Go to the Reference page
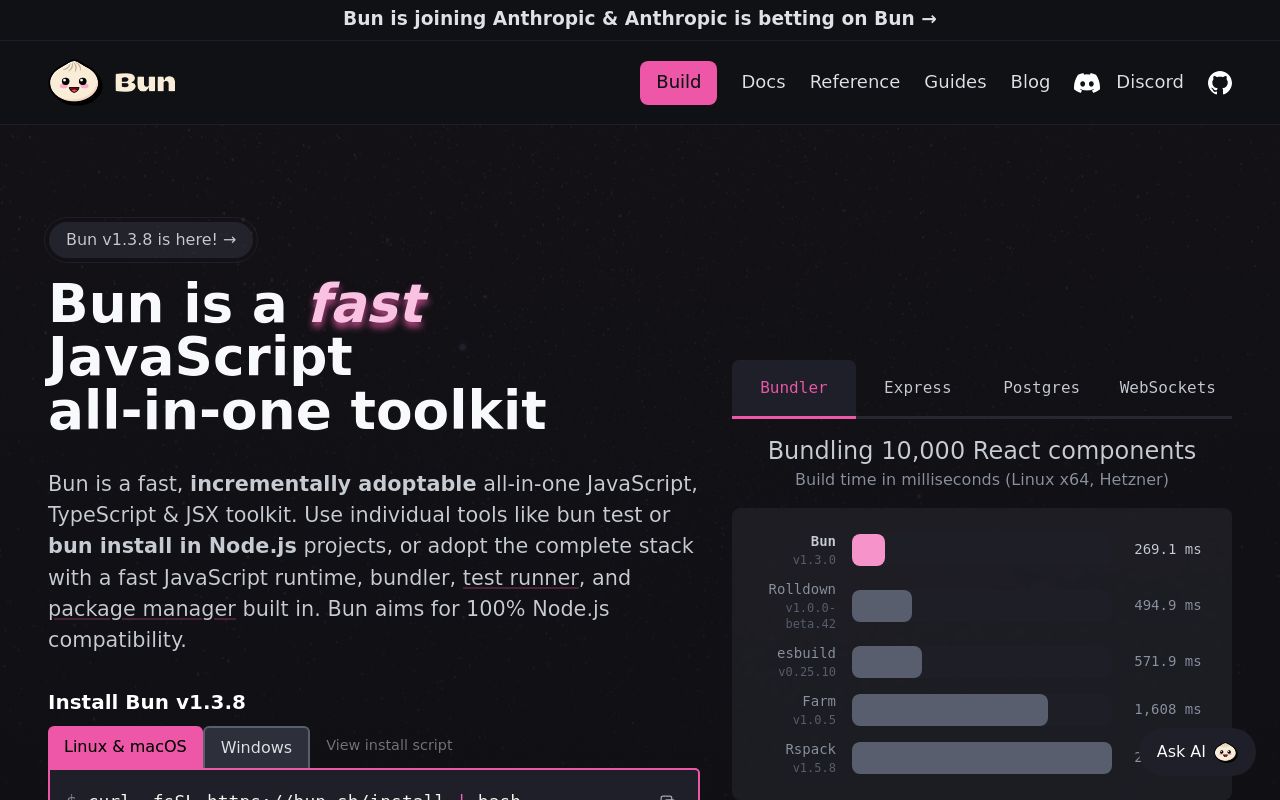The height and width of the screenshot is (800, 1280). point(854,82)
